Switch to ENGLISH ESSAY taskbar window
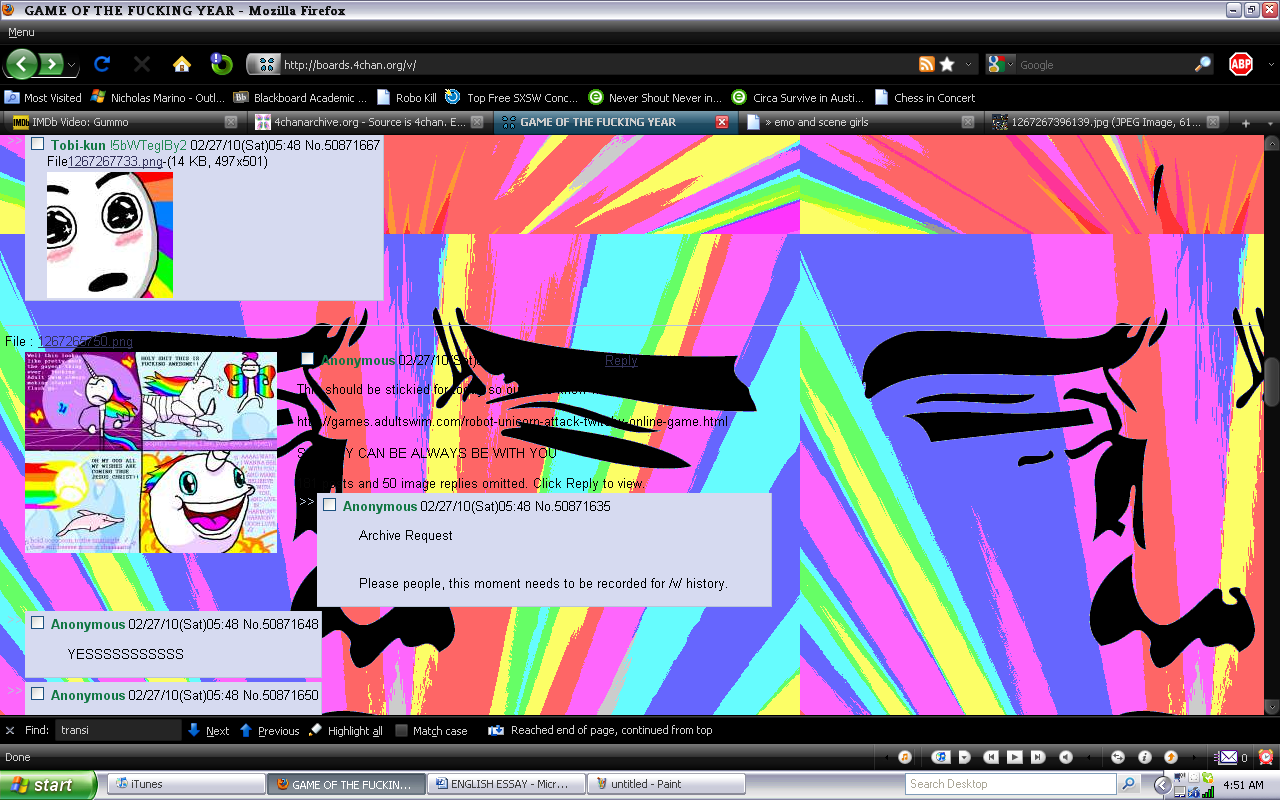This screenshot has width=1280, height=800. 506,784
